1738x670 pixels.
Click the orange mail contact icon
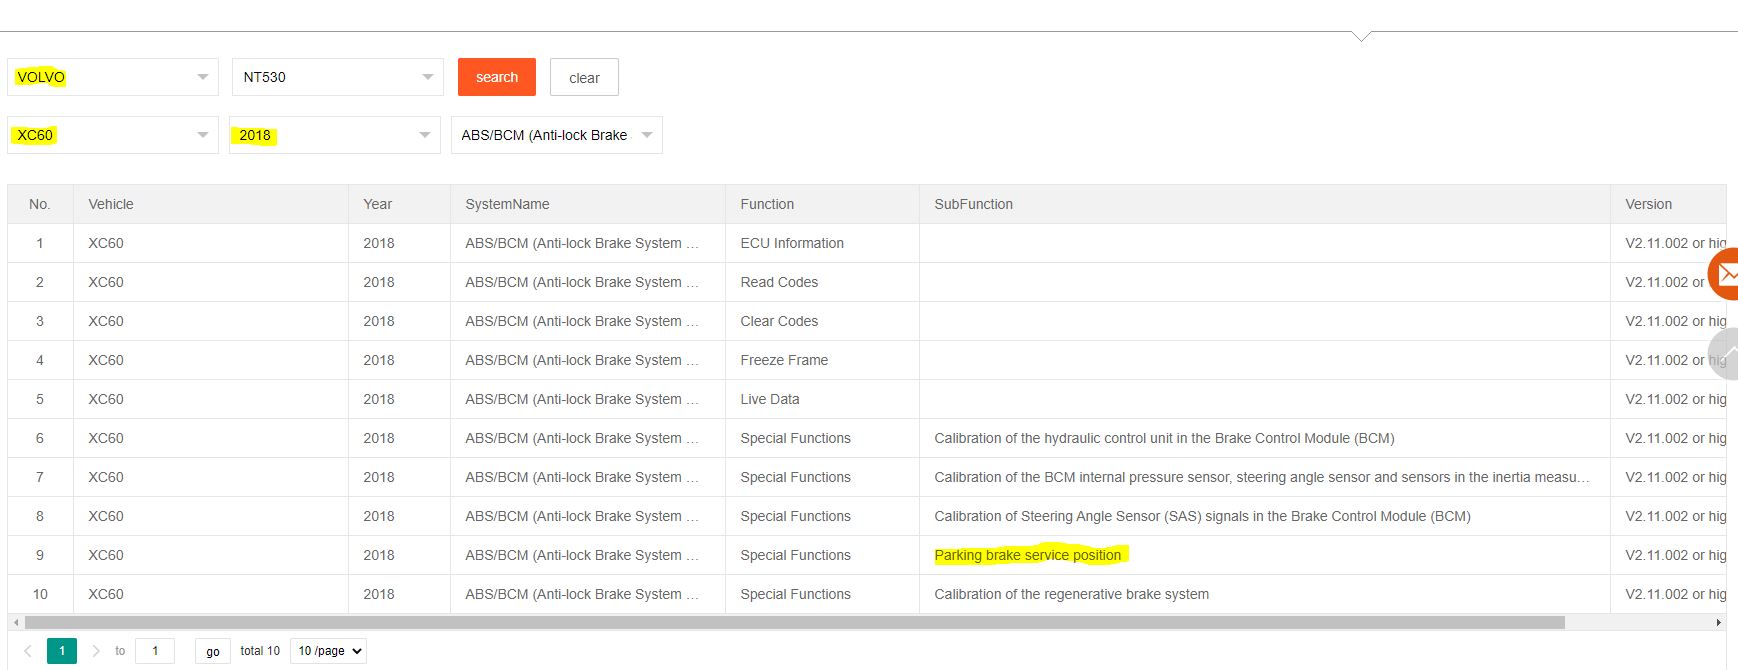[1724, 274]
